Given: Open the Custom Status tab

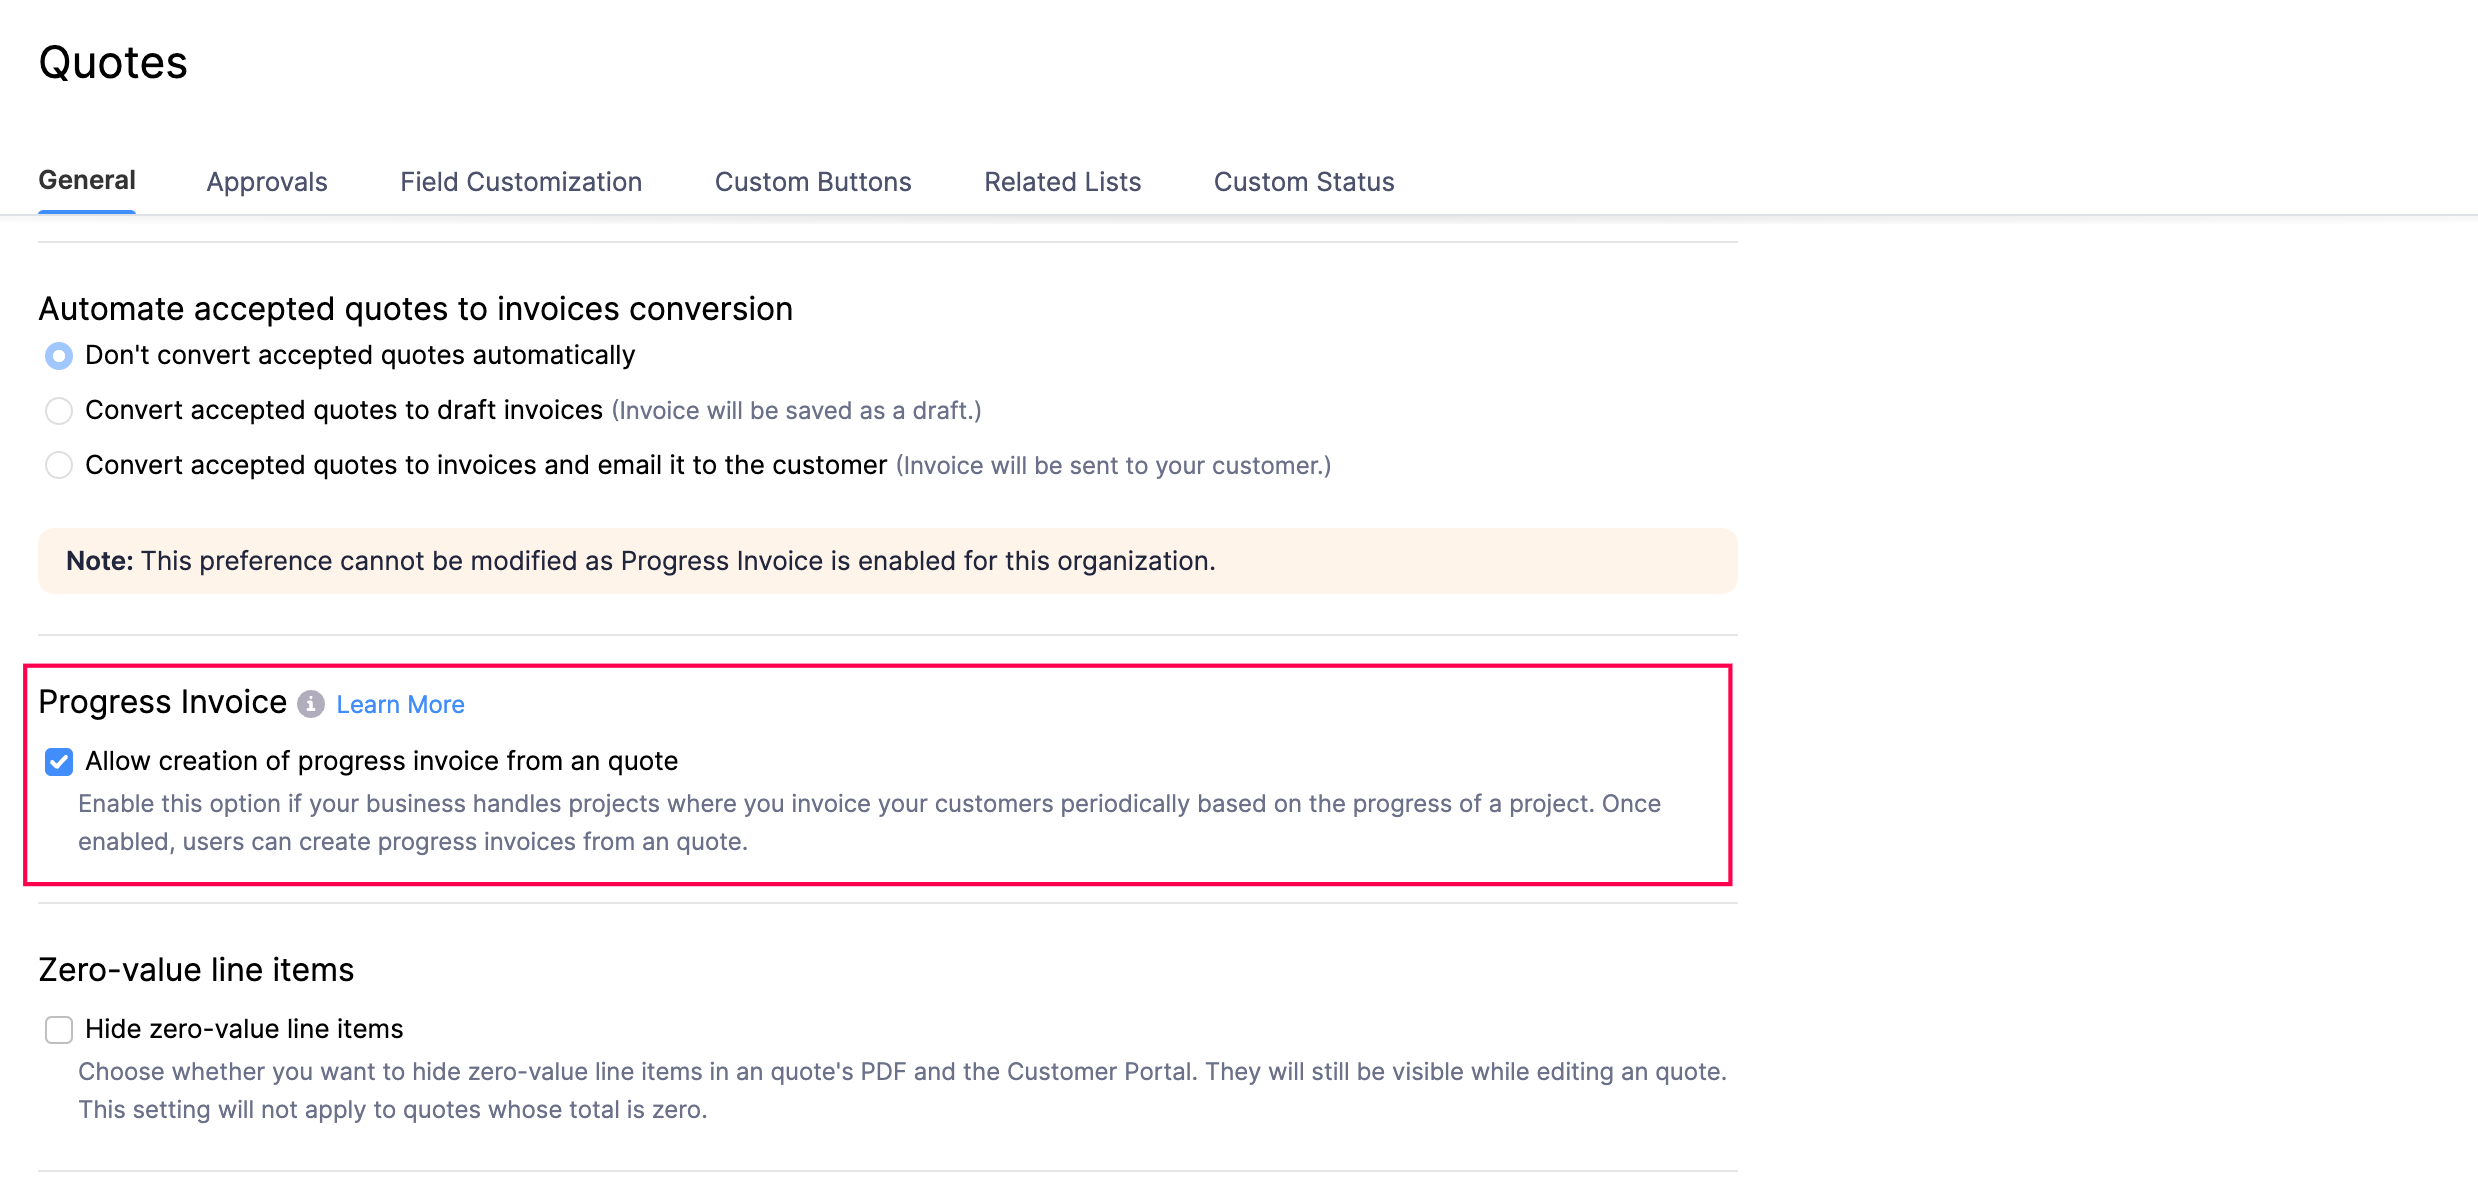Looking at the screenshot, I should pos(1303,182).
